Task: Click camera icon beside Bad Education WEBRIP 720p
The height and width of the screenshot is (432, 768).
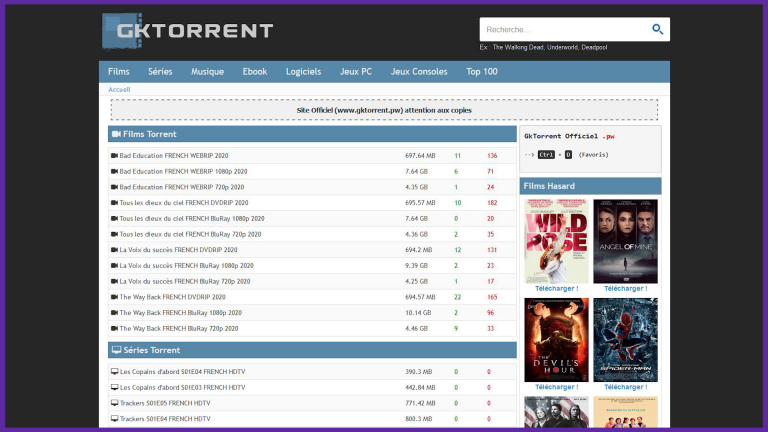Action: pyautogui.click(x=114, y=187)
